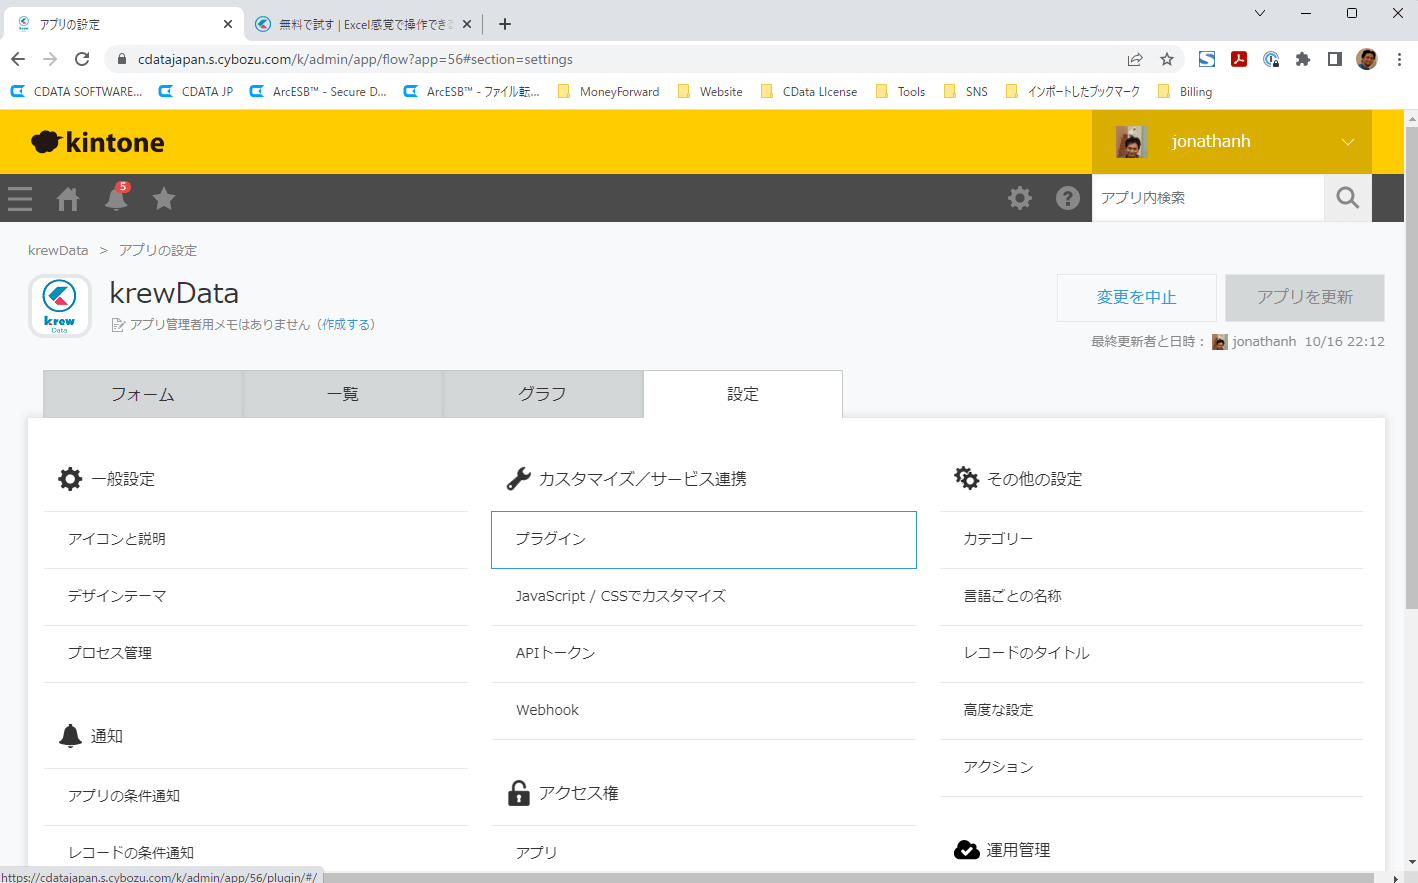Open the favorites star icon
This screenshot has width=1418, height=883.
164,199
